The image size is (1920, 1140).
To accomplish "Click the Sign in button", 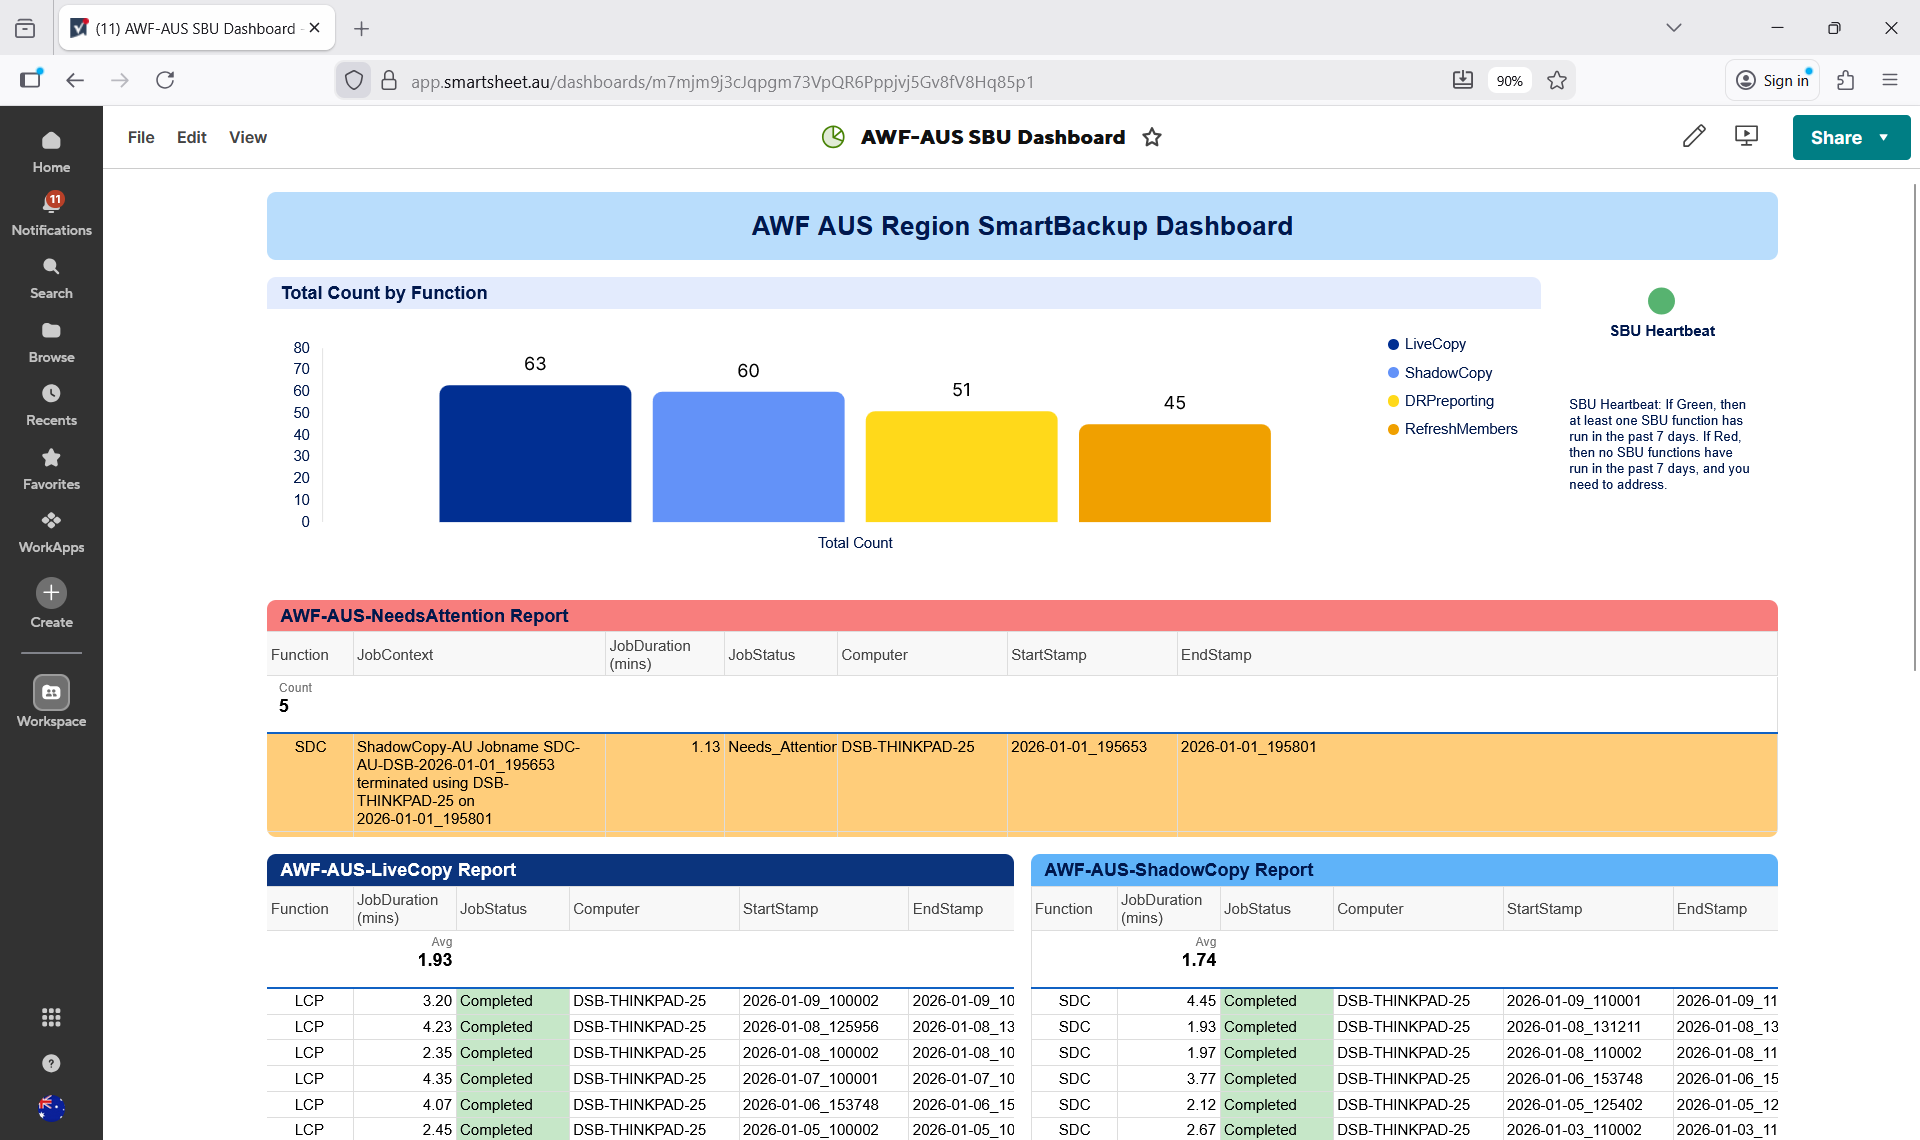I will point(1773,80).
